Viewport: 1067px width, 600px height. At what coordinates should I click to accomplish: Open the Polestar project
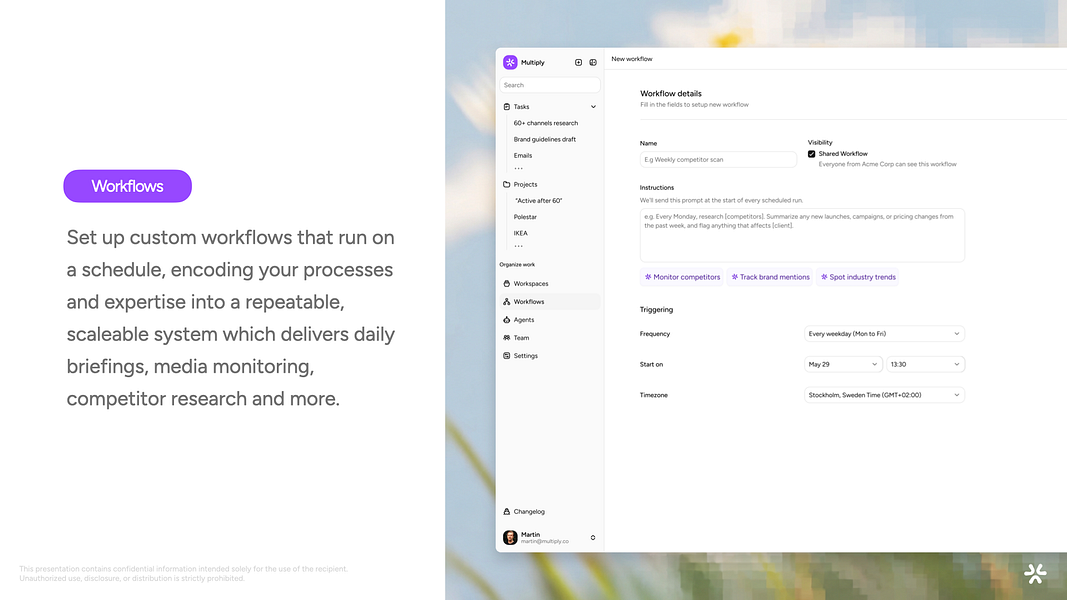click(525, 217)
